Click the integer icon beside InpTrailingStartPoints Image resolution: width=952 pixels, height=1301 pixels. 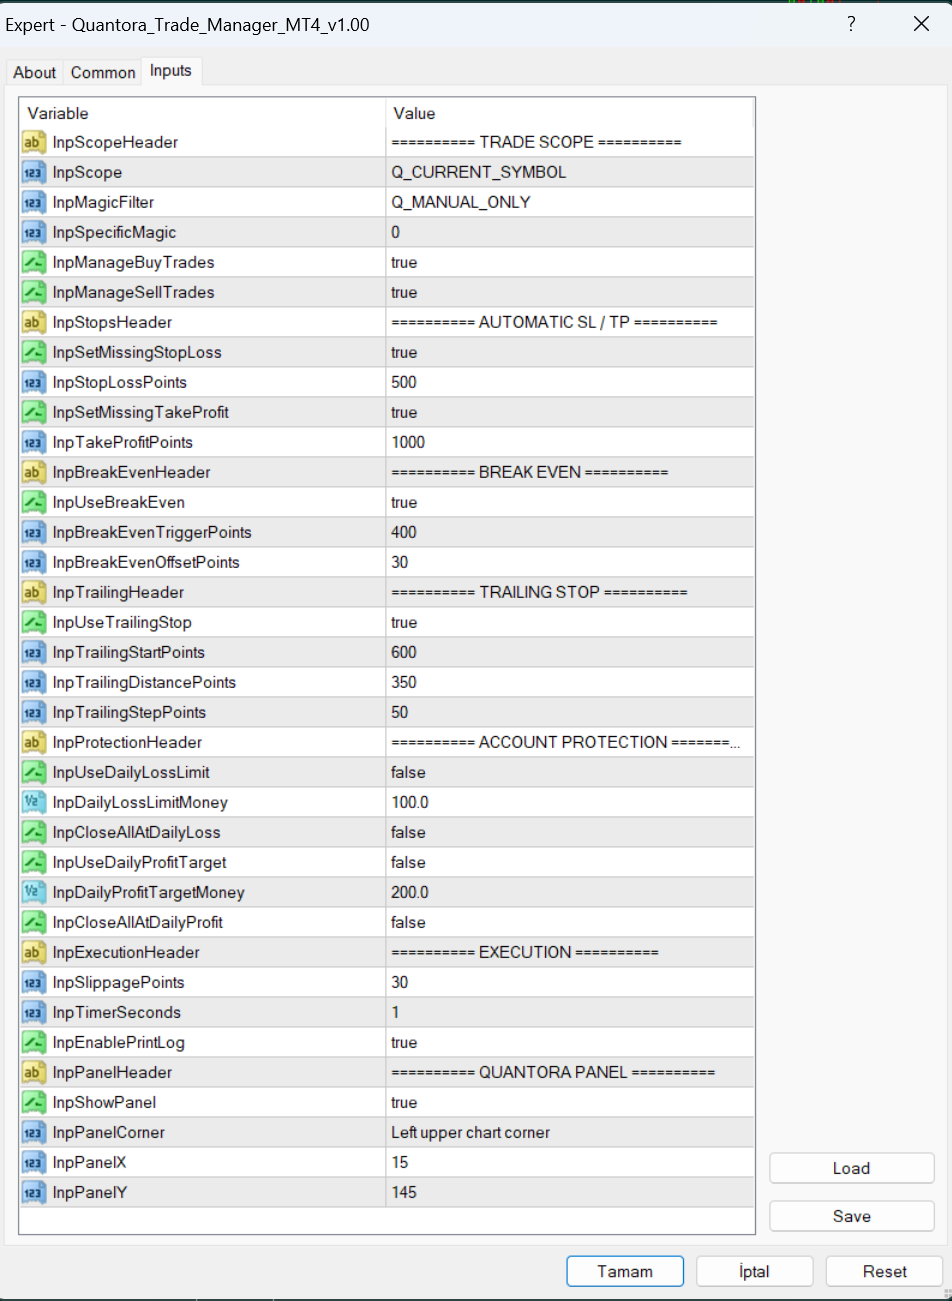[x=34, y=652]
